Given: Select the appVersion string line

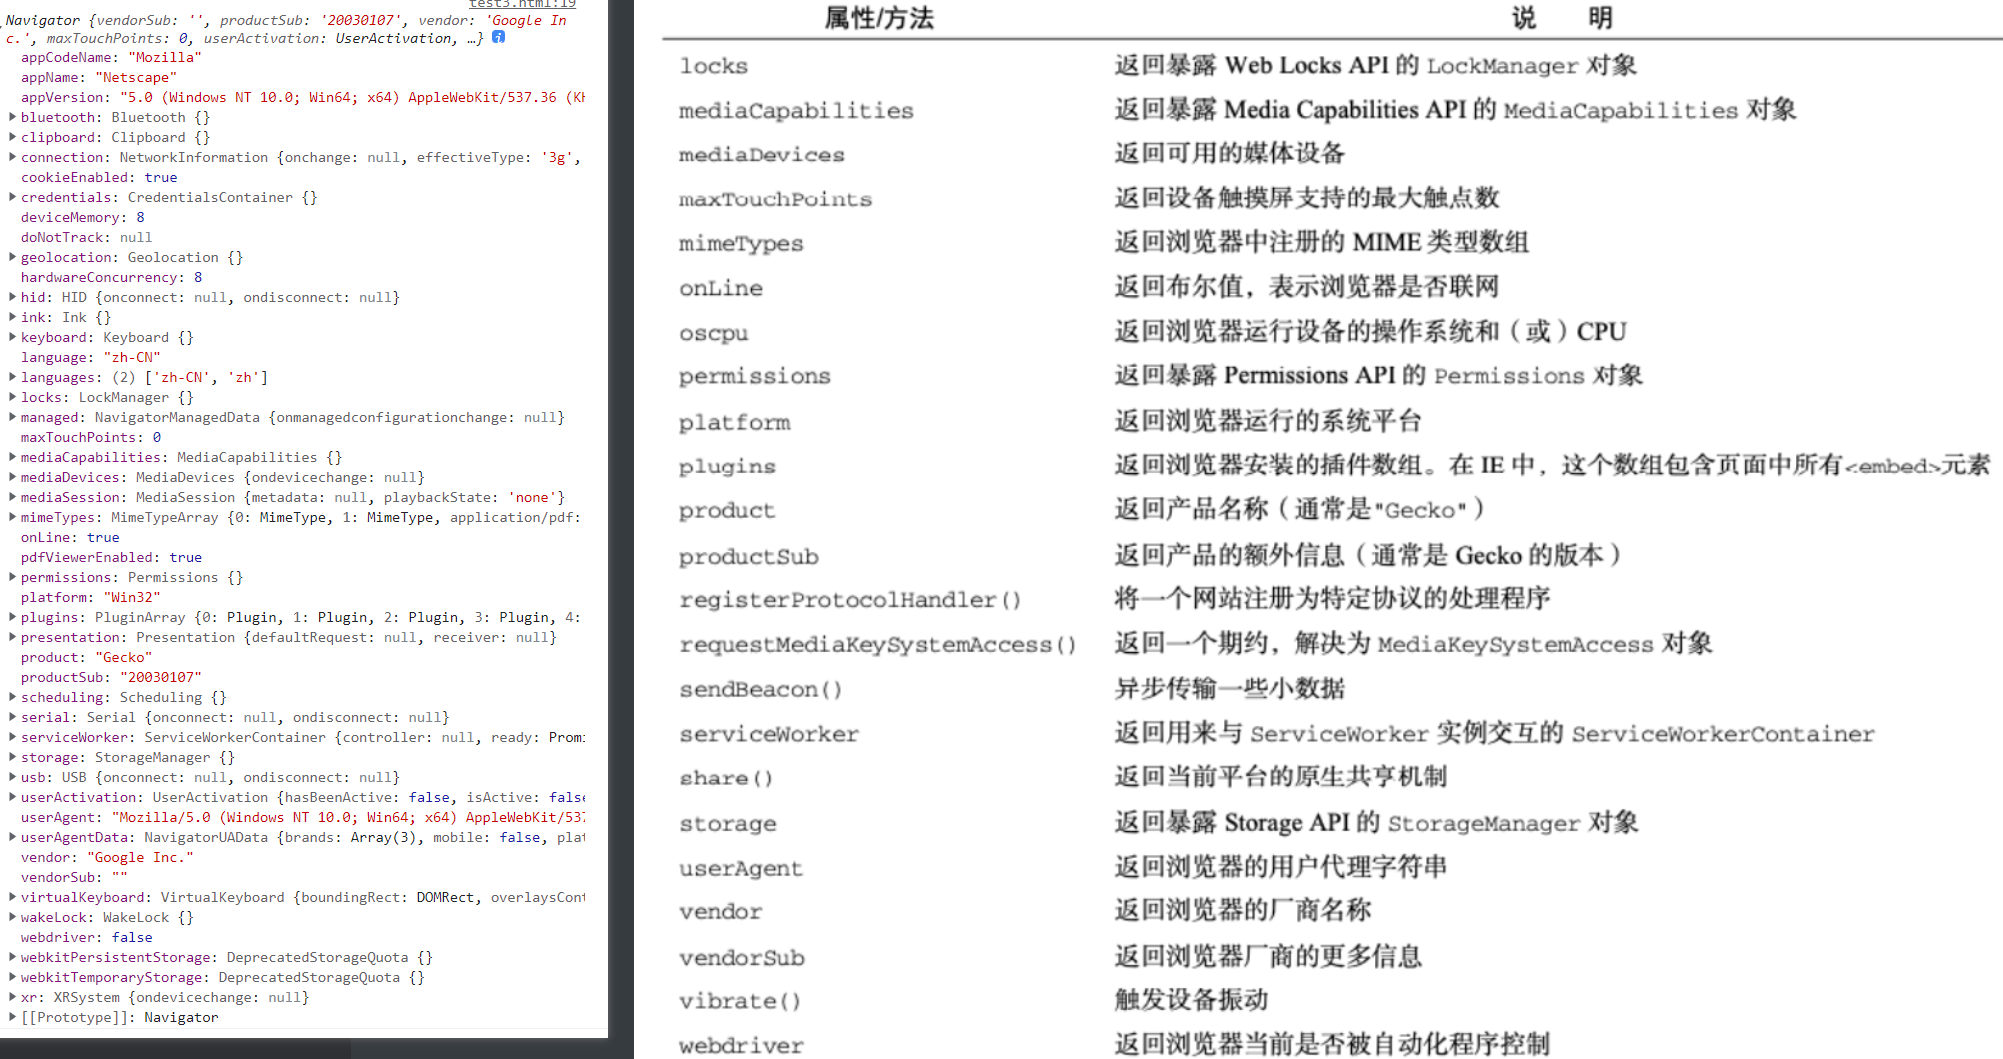Looking at the screenshot, I should click(x=303, y=97).
